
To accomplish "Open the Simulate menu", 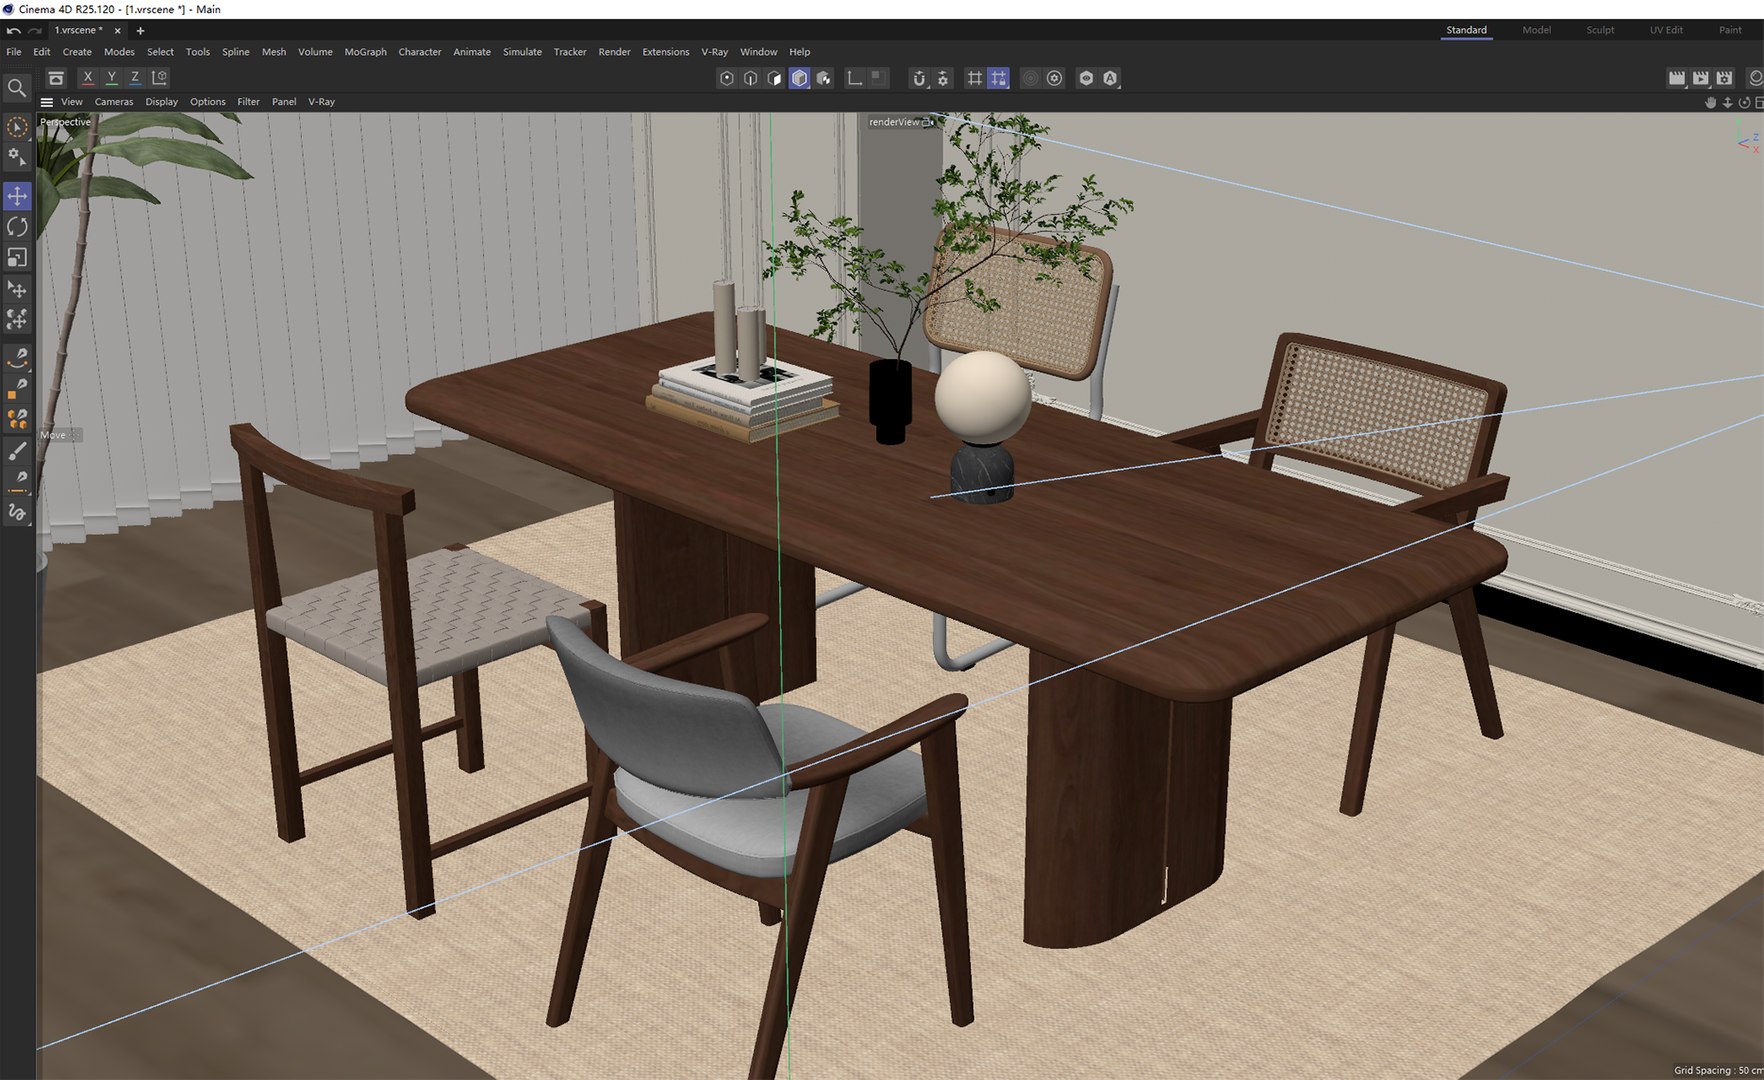I will click(x=522, y=52).
